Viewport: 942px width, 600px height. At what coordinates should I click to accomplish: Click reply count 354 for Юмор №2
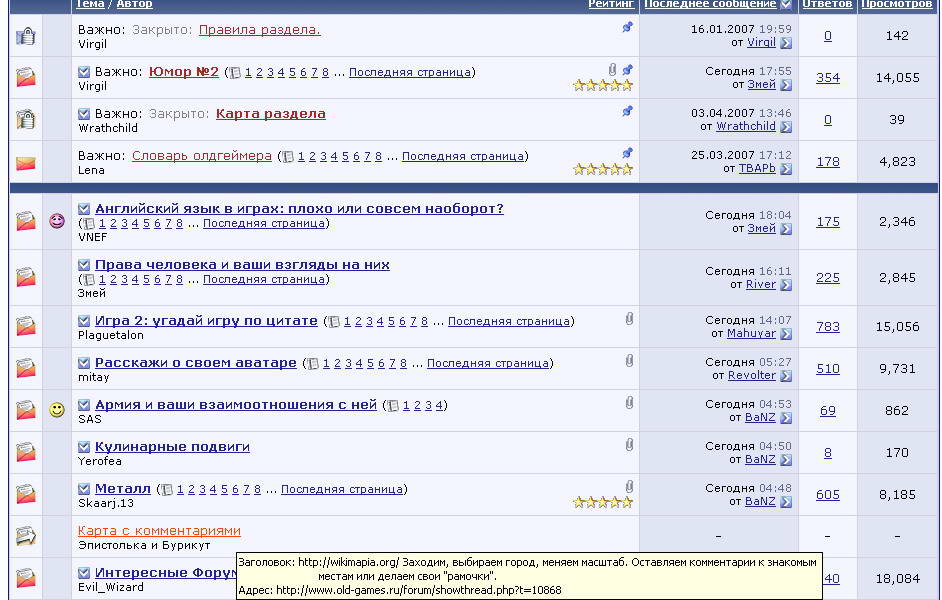tap(828, 78)
